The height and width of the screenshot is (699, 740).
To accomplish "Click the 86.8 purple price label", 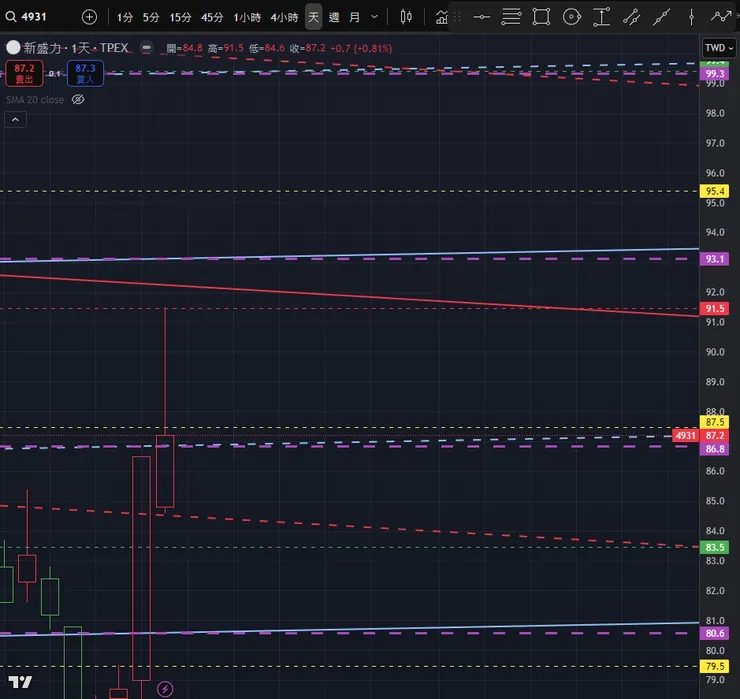I will click(715, 449).
